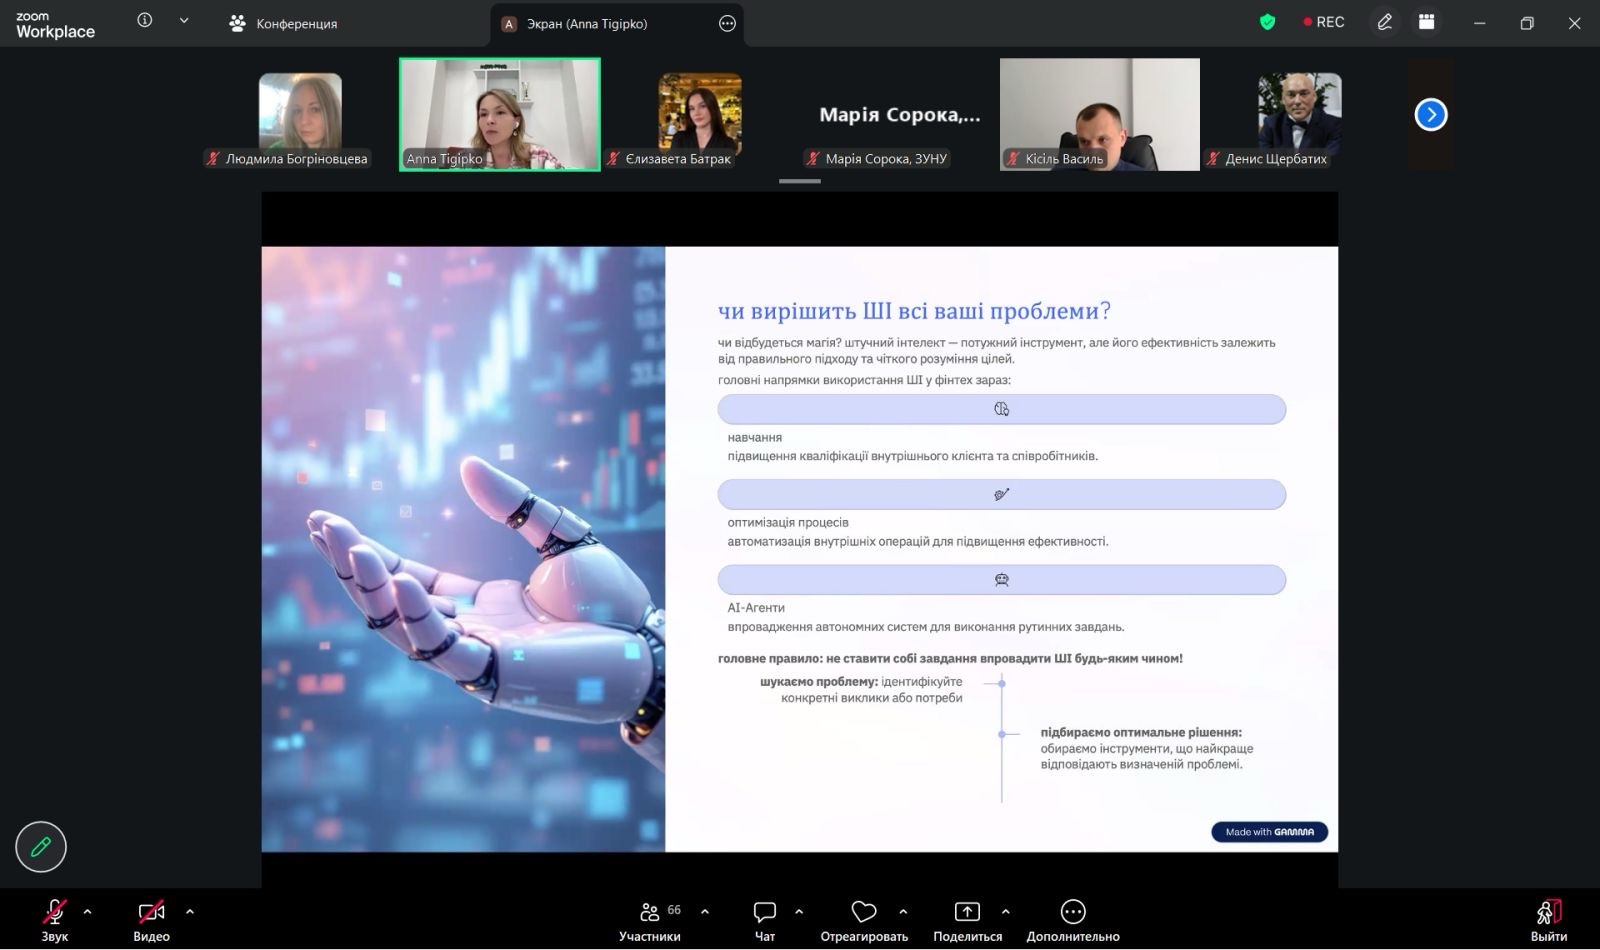Open the Zoom Workplace dropdown chevron
The image size is (1600, 950).
[x=184, y=21]
